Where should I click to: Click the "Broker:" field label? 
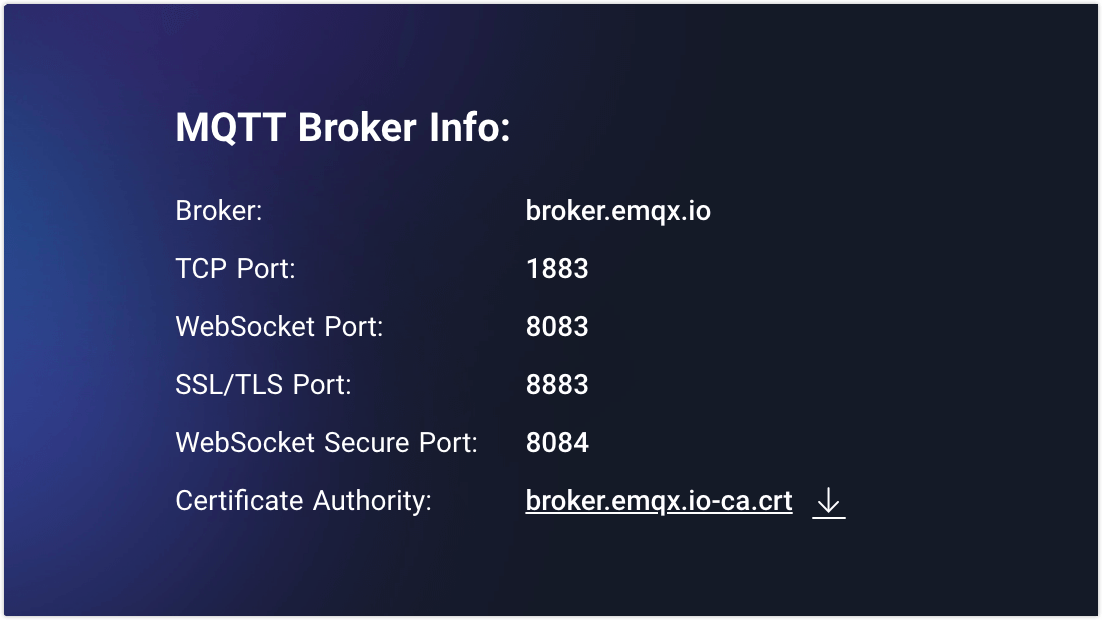click(x=218, y=211)
